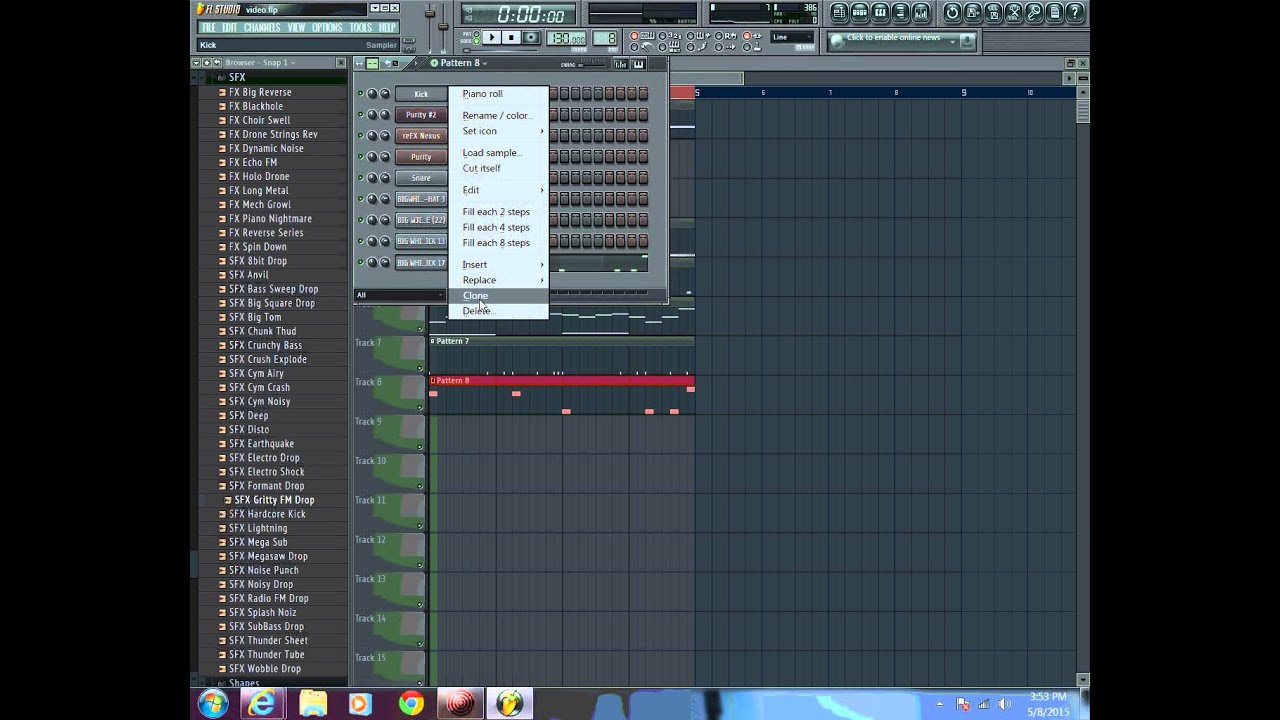Arm recording with the record button
Screen dimensions: 1280x720
(x=531, y=37)
